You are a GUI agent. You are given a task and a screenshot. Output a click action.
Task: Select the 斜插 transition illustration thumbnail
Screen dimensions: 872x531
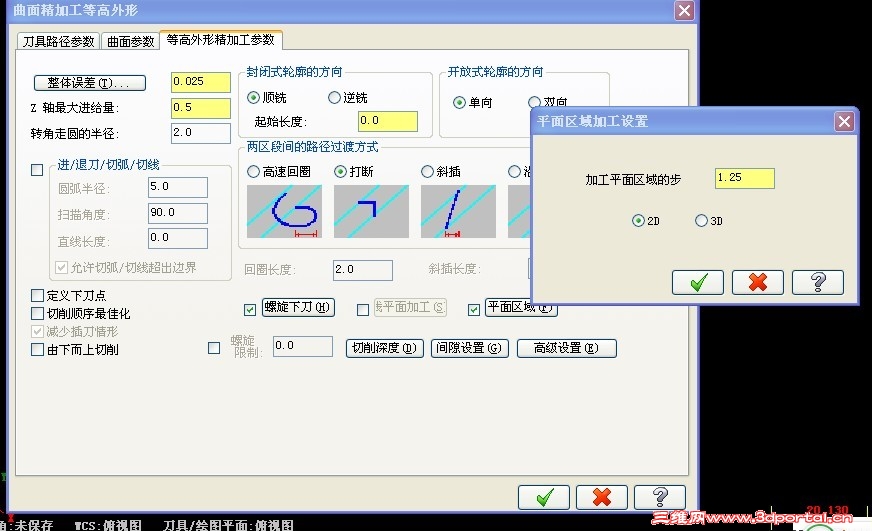coord(458,211)
